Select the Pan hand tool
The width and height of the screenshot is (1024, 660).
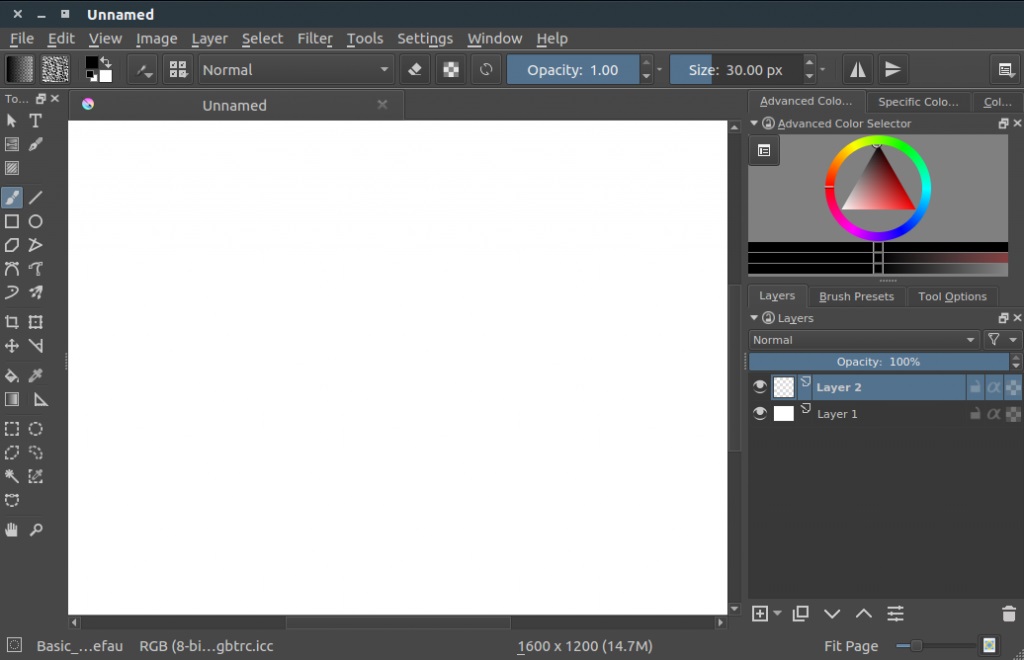click(x=12, y=529)
